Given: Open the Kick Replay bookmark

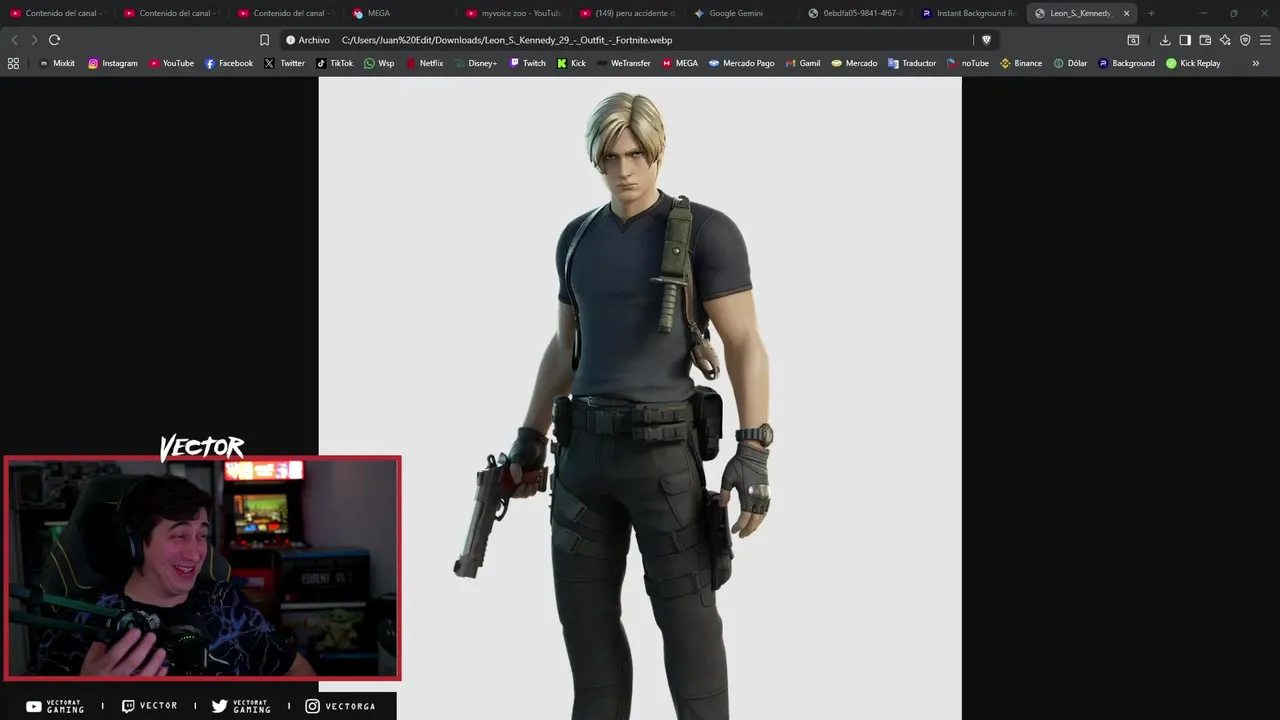Looking at the screenshot, I should point(1193,63).
